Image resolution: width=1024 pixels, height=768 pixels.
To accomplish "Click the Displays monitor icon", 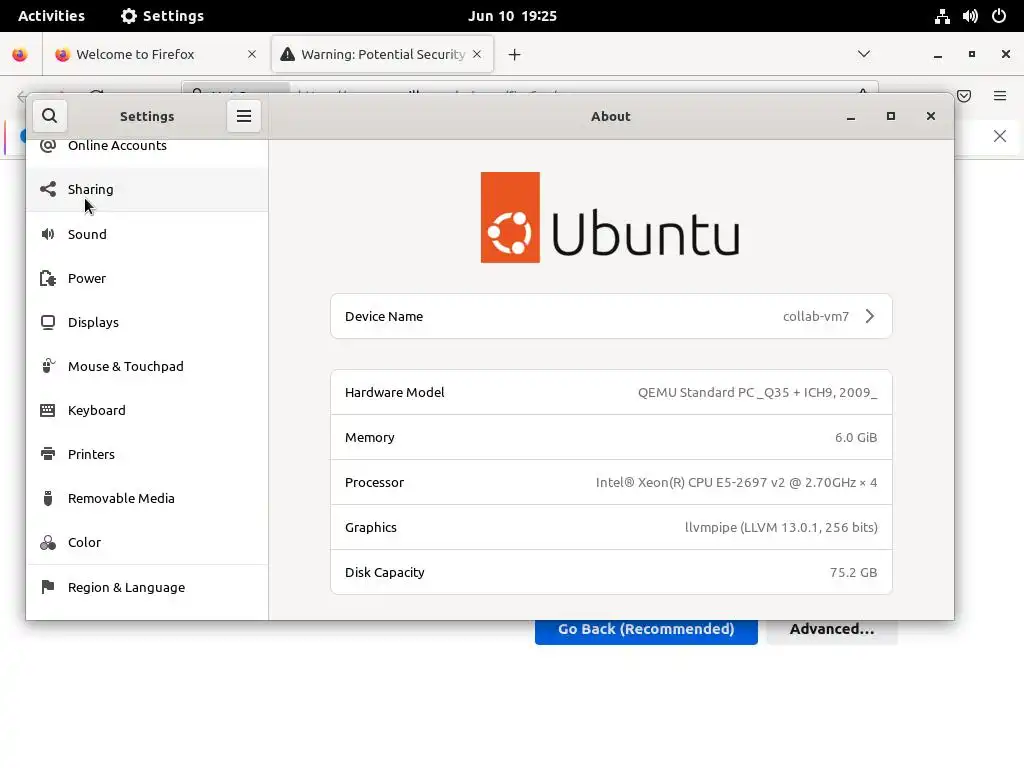I will (48, 322).
